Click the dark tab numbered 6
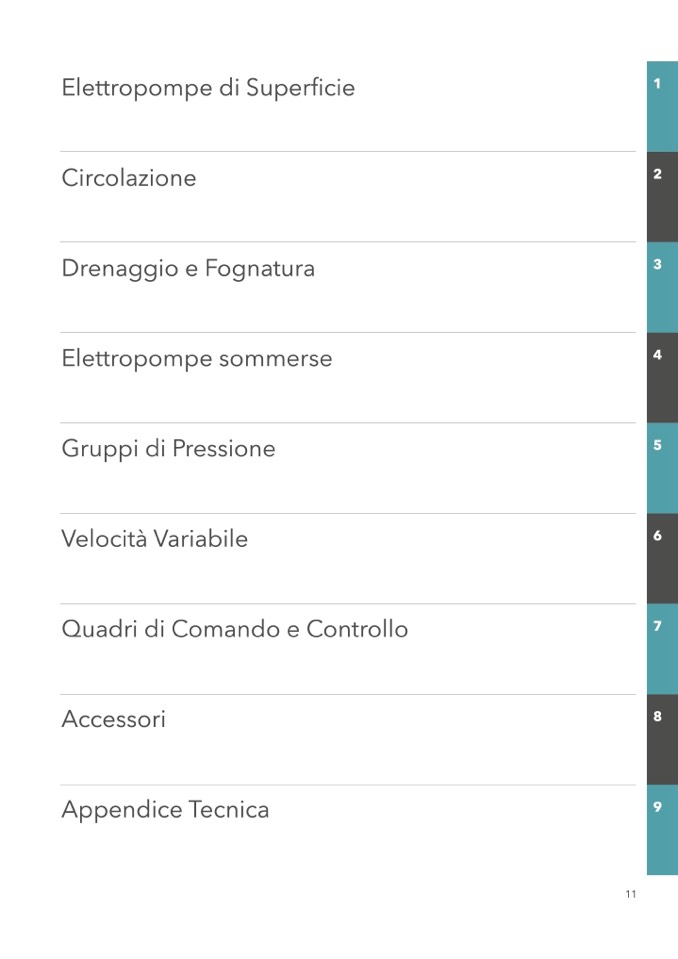This screenshot has width=678, height=959. point(661,558)
